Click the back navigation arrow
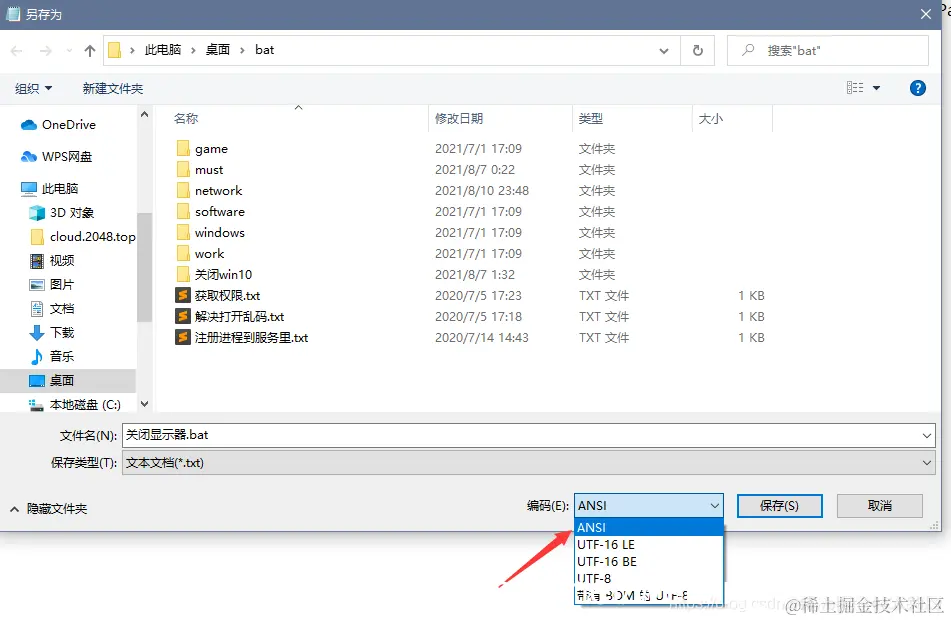The image size is (951, 622). [x=17, y=50]
